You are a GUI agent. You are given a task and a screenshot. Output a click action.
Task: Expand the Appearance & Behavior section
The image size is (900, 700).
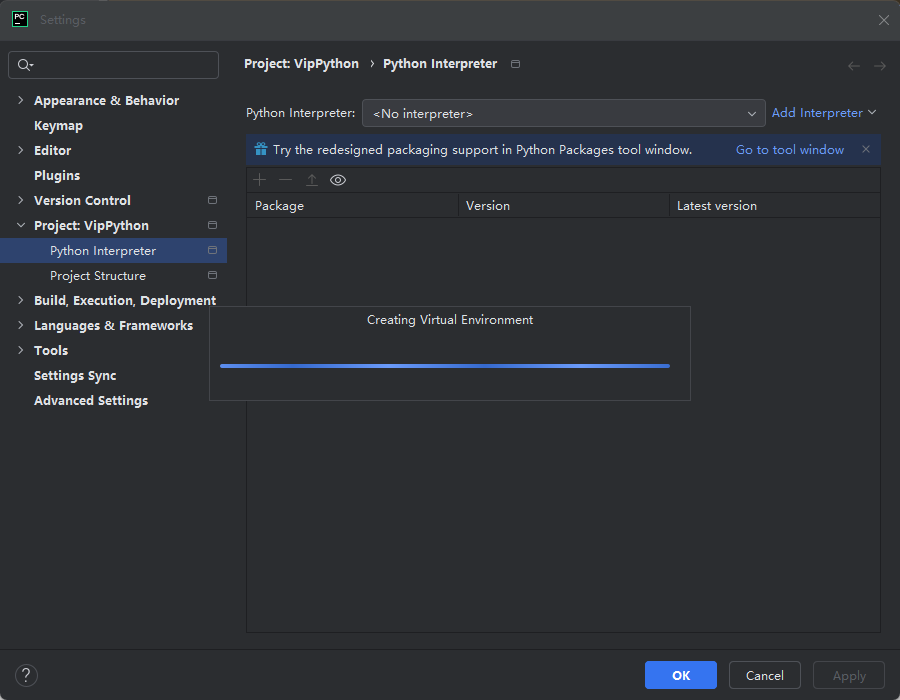point(21,100)
